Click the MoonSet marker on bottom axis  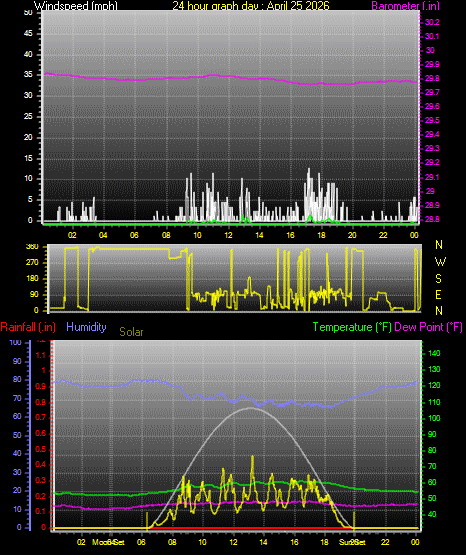coord(108,542)
